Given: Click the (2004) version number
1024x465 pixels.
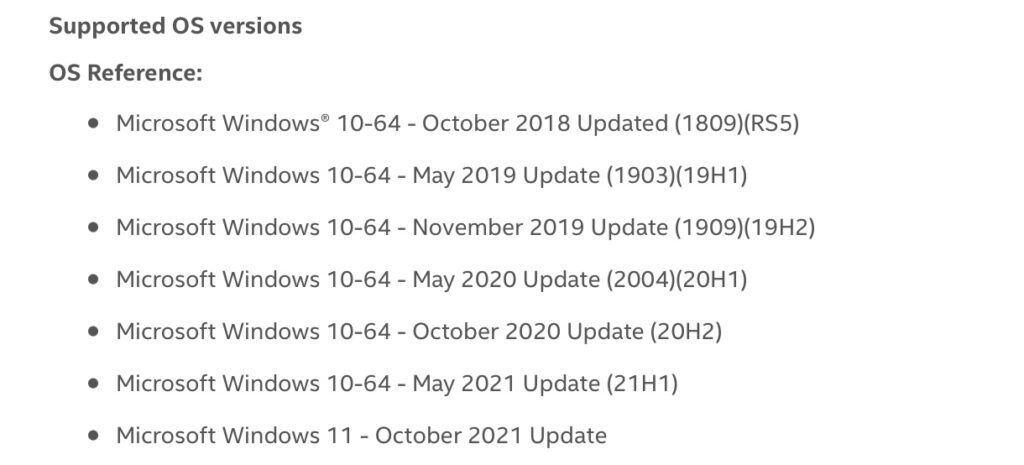Looking at the screenshot, I should click(640, 280).
